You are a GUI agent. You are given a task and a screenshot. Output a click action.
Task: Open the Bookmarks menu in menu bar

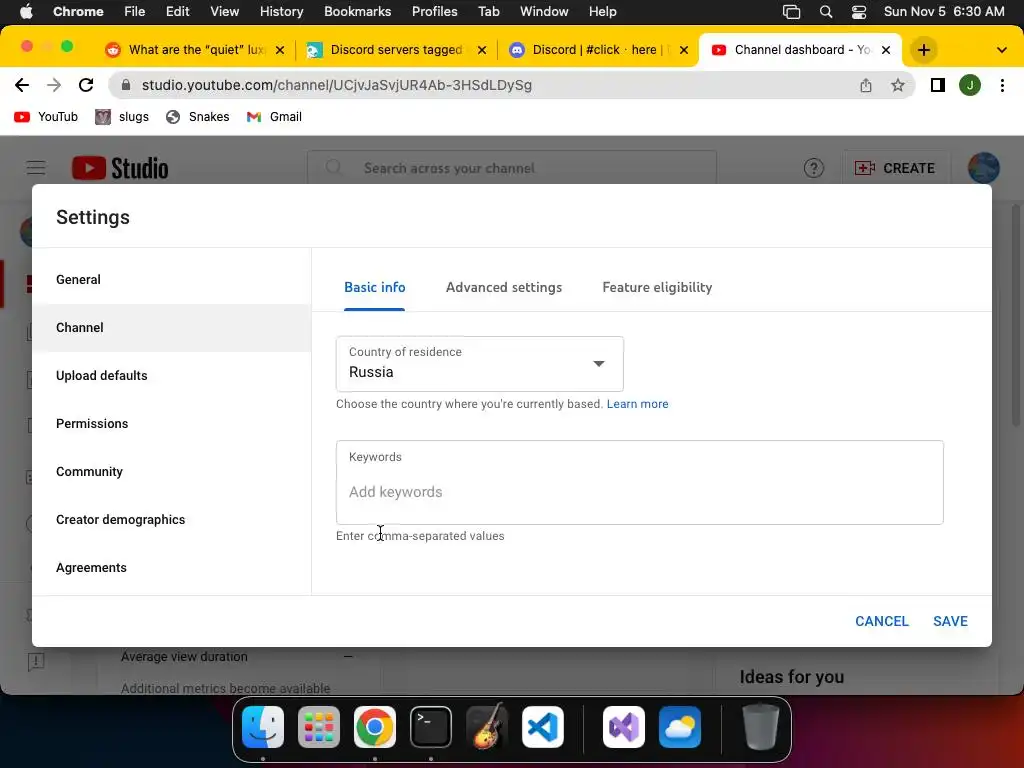[357, 11]
